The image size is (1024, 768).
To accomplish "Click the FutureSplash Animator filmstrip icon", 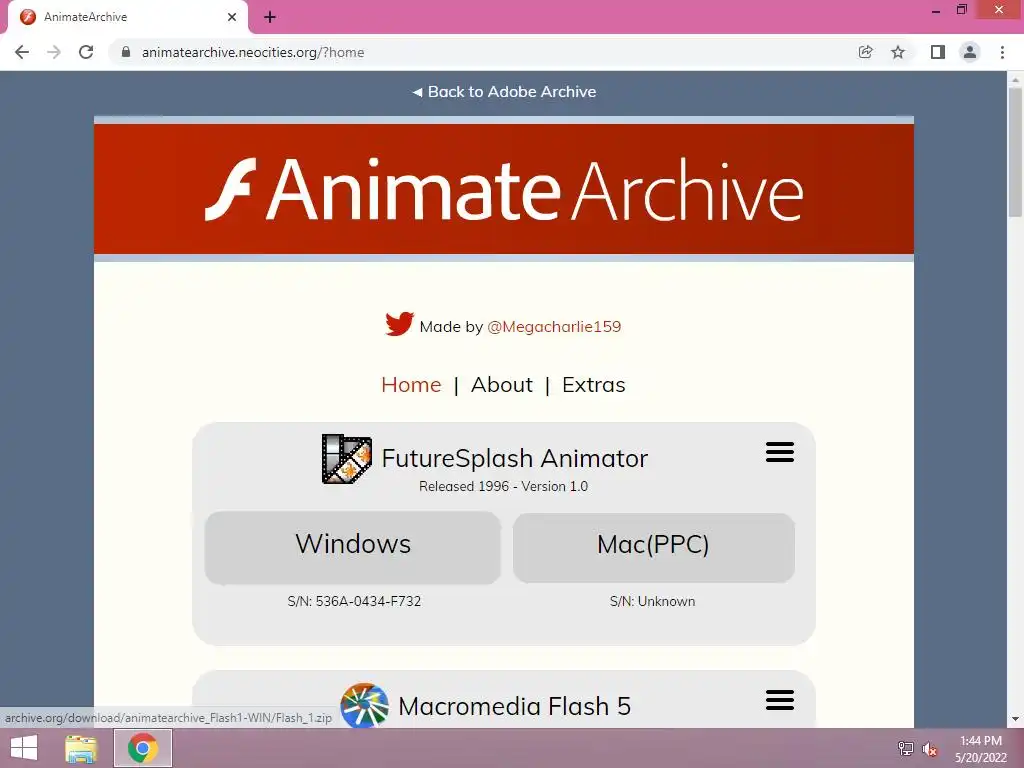I will [347, 459].
